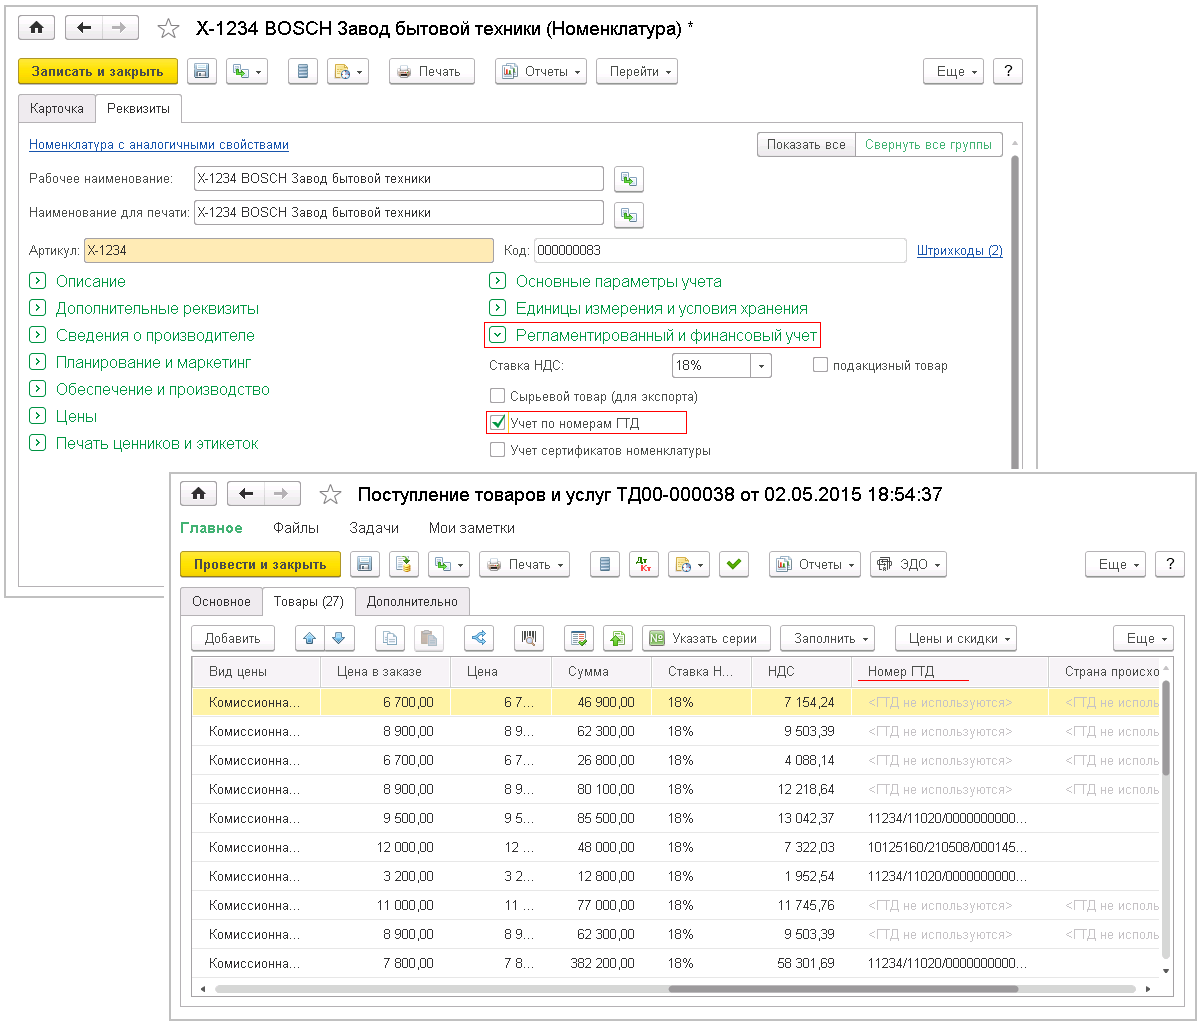1203x1031 pixels.
Task: Click Добавить button
Action: click(x=233, y=638)
